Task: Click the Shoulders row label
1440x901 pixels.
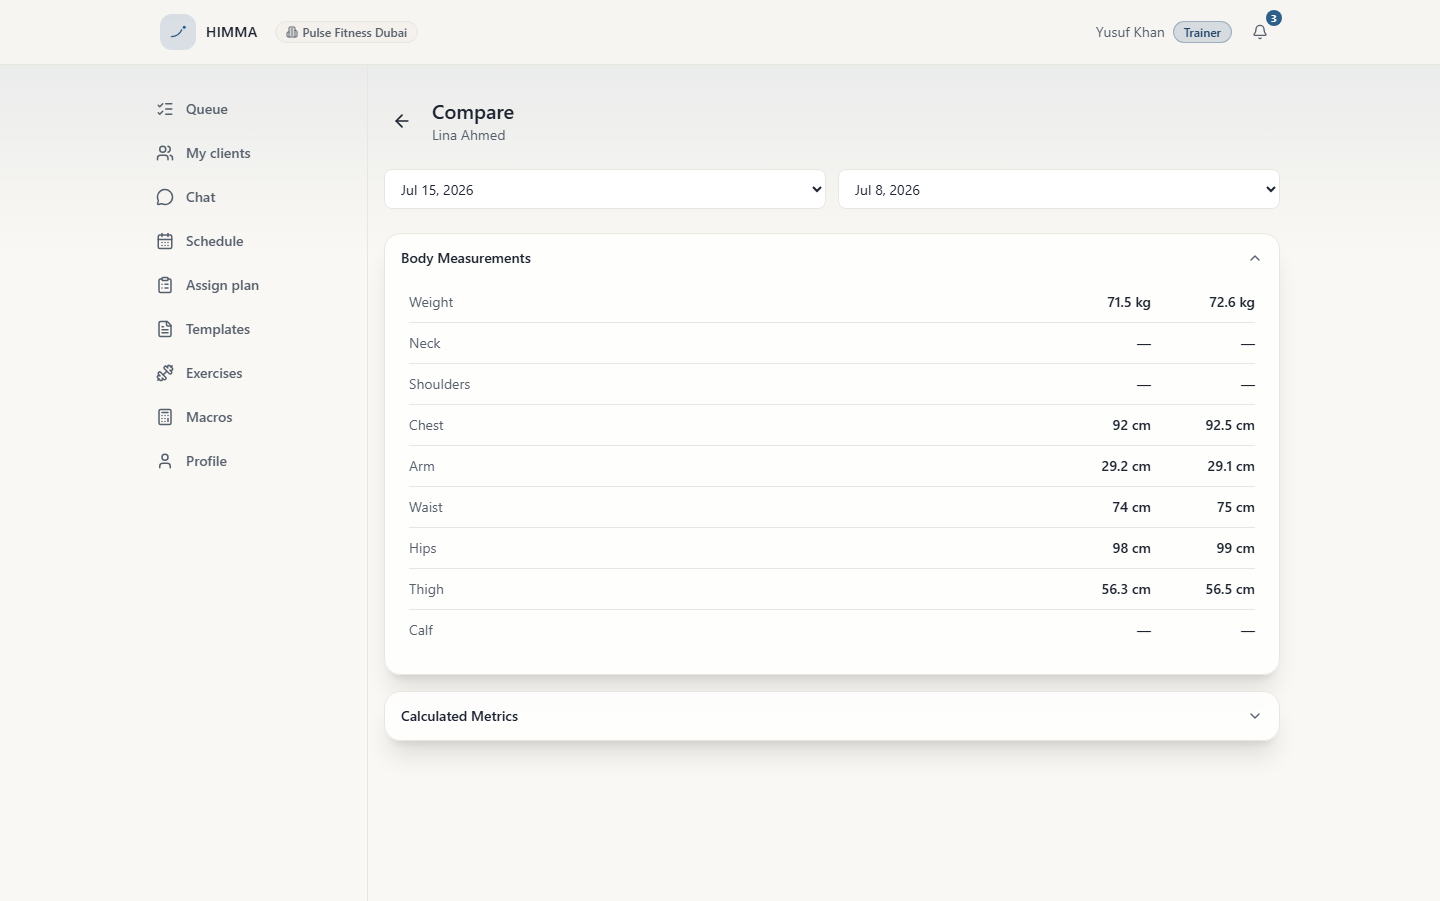Action: pyautogui.click(x=440, y=384)
